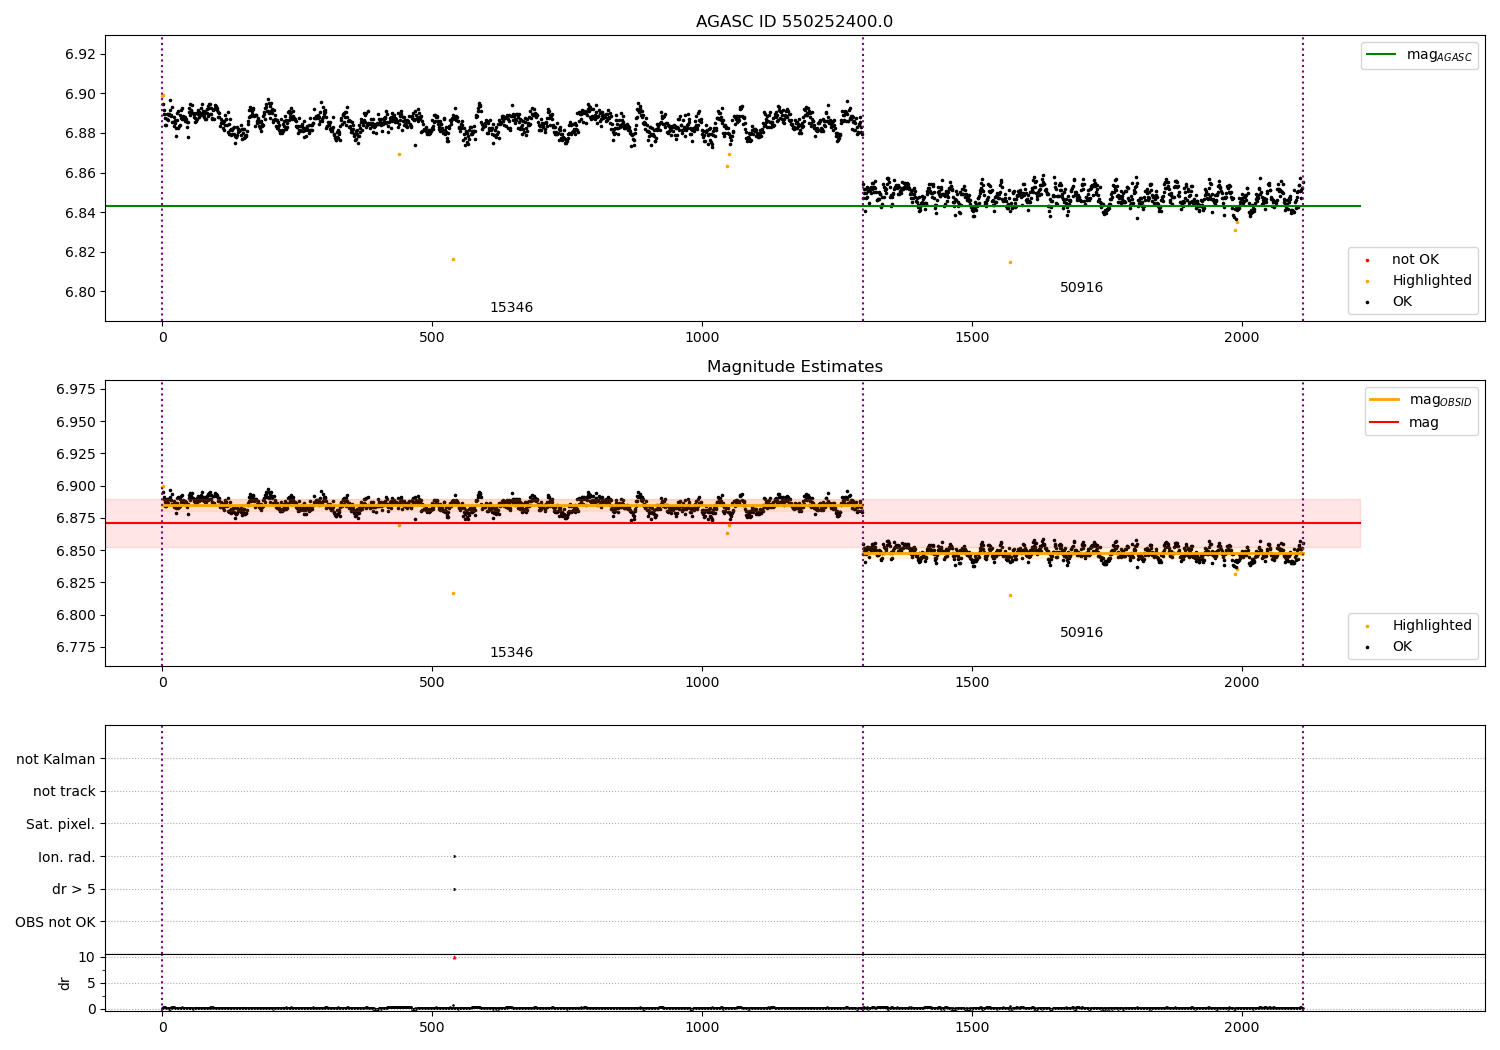Click the "Ion. rad." row label
Viewport: 1500px width, 1050px height.
67,857
